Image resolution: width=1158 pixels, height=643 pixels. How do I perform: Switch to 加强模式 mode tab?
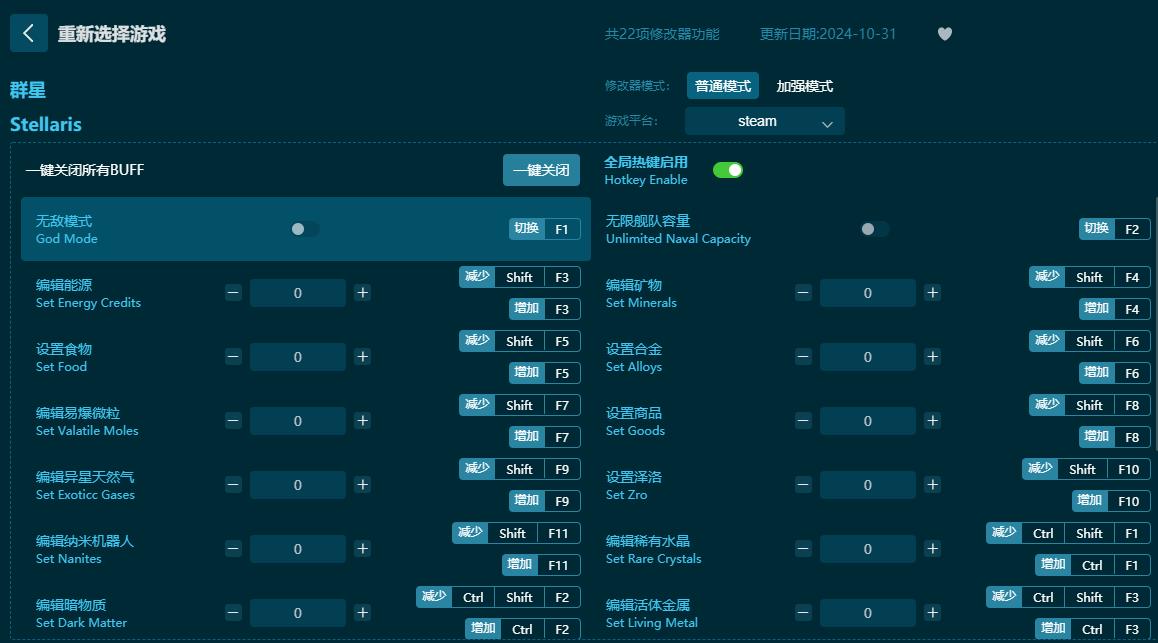(x=803, y=86)
